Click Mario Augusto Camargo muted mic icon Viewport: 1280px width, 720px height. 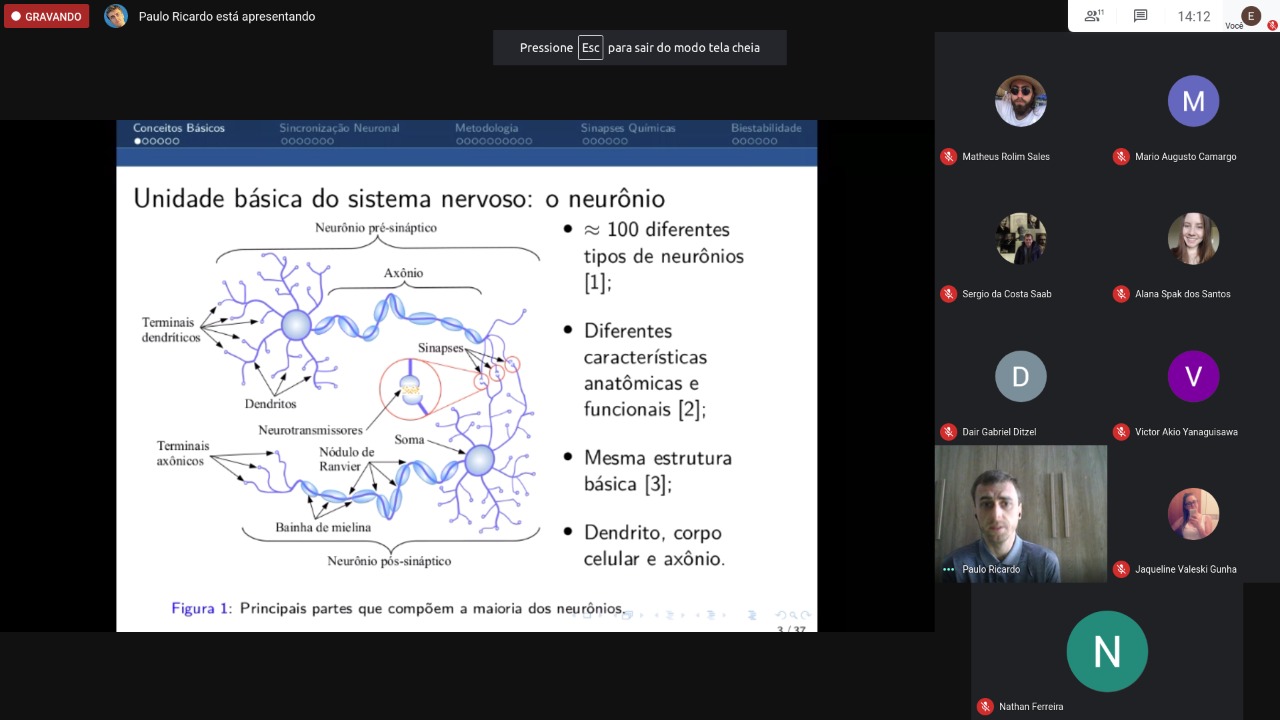[x=1121, y=156]
